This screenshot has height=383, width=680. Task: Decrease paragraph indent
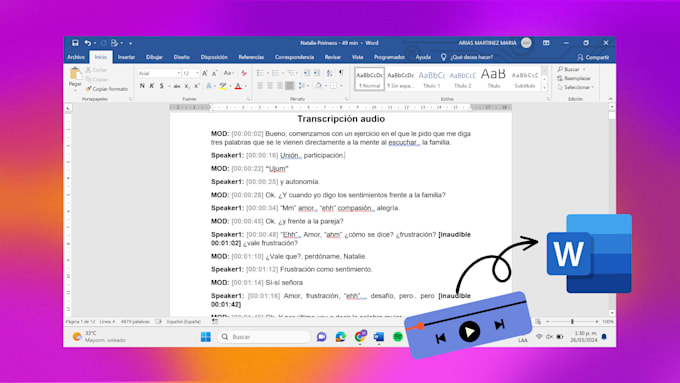pos(307,73)
